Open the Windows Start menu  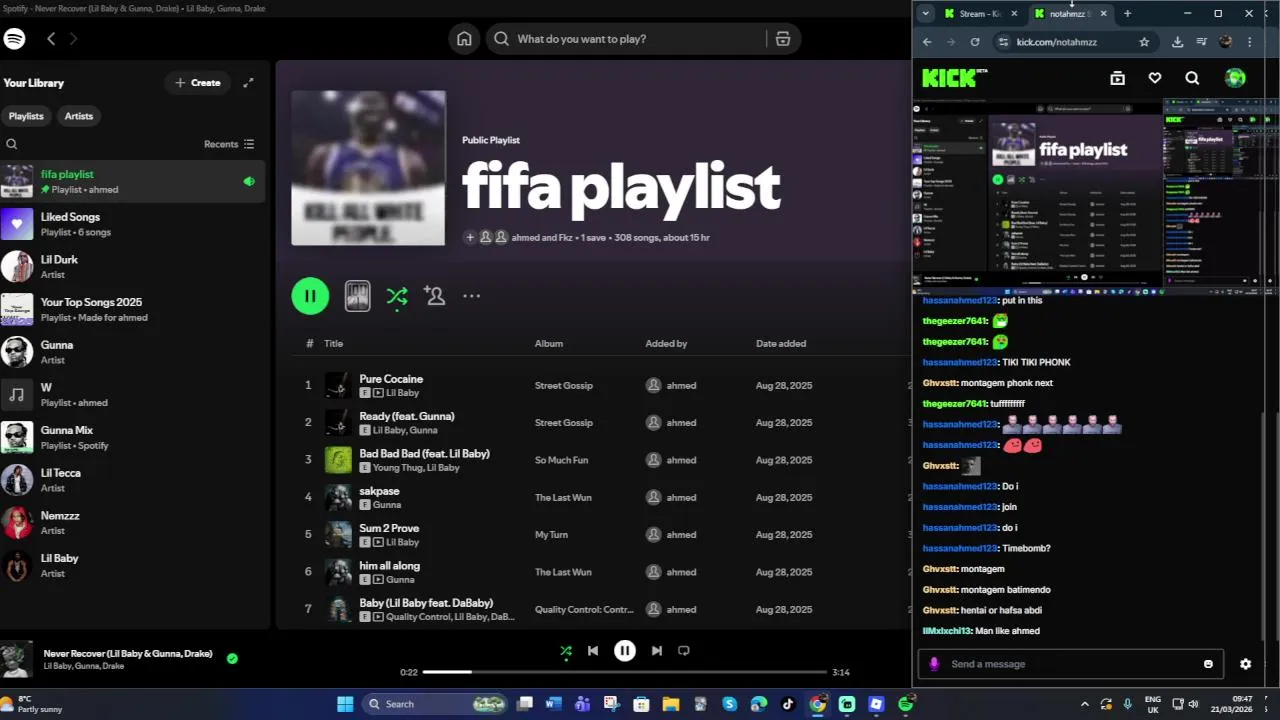pyautogui.click(x=345, y=704)
